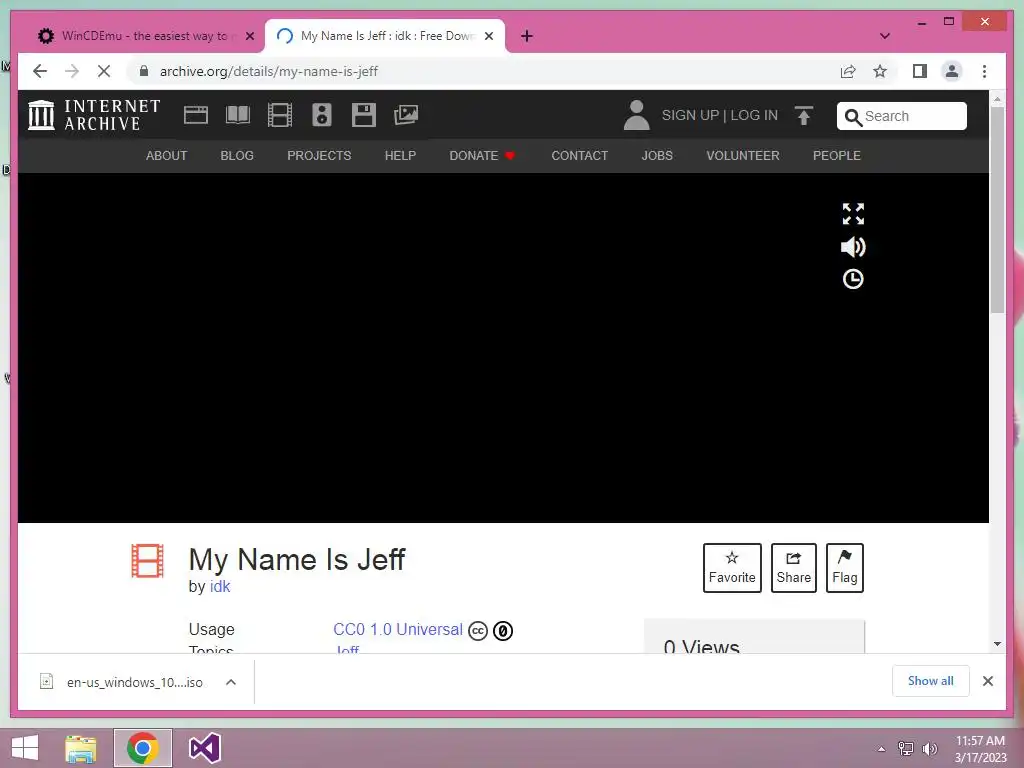Open the CONTACT menu item

coord(579,155)
